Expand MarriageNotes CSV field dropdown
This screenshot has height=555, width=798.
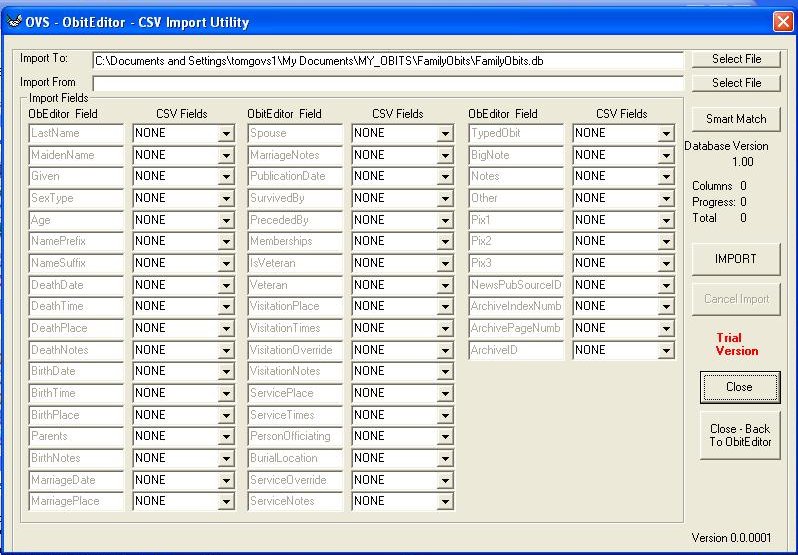445,156
